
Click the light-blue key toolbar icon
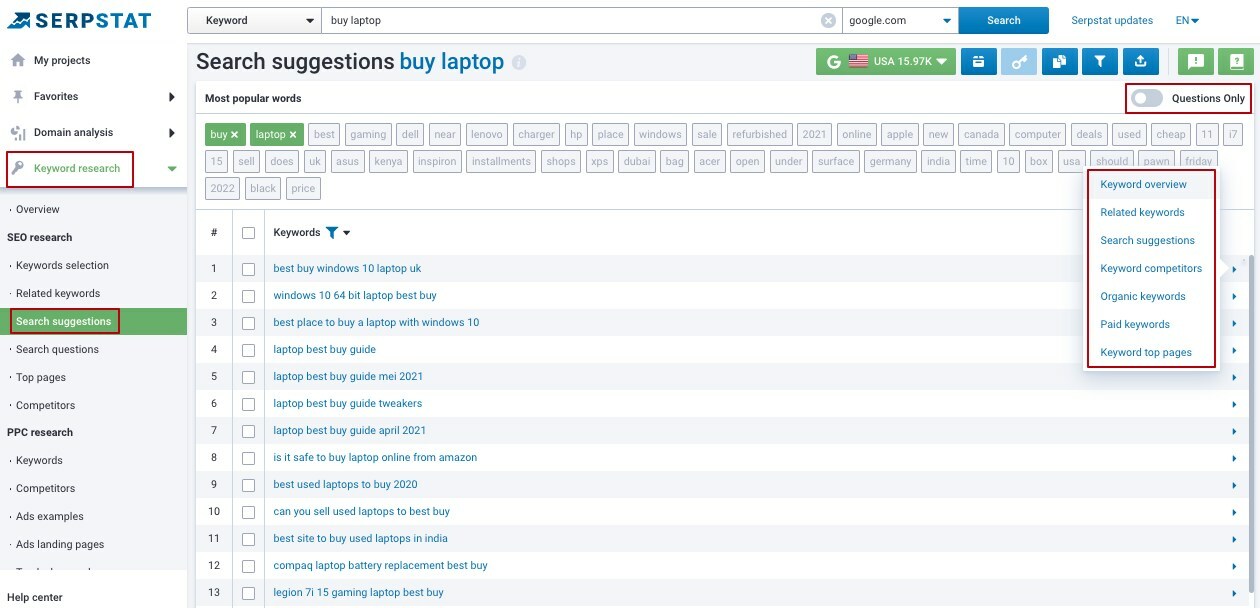1019,62
